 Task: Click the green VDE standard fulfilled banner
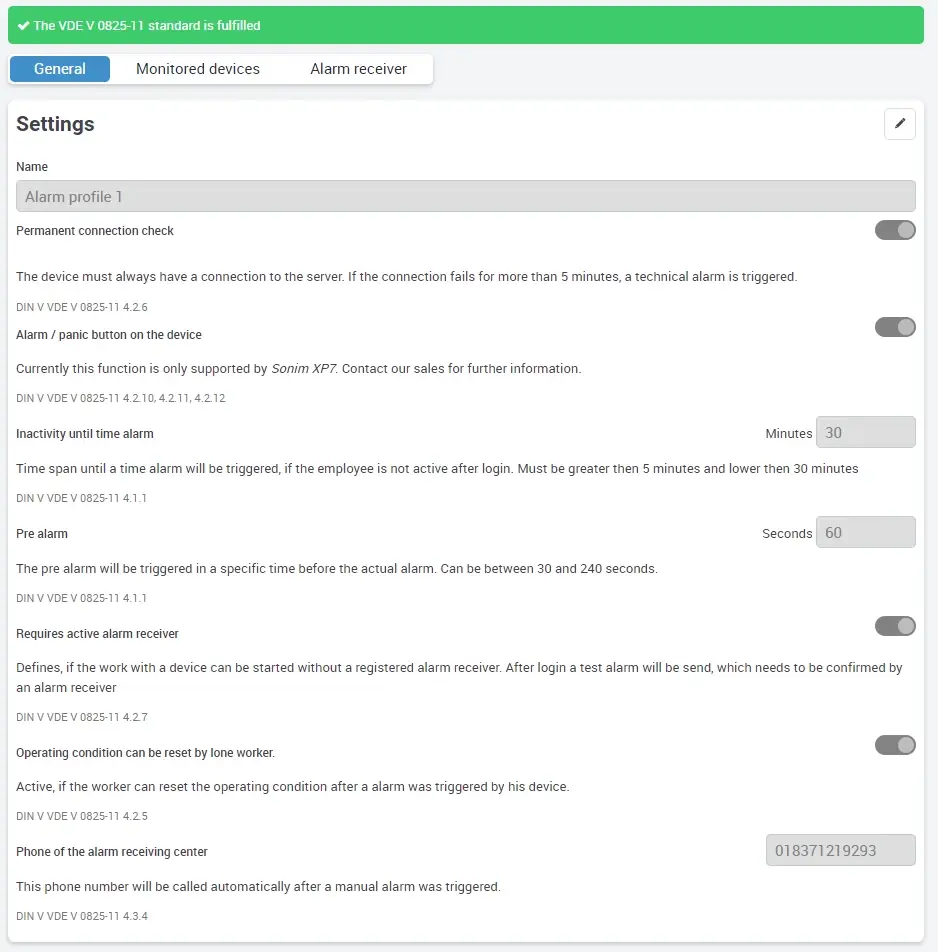coord(469,23)
